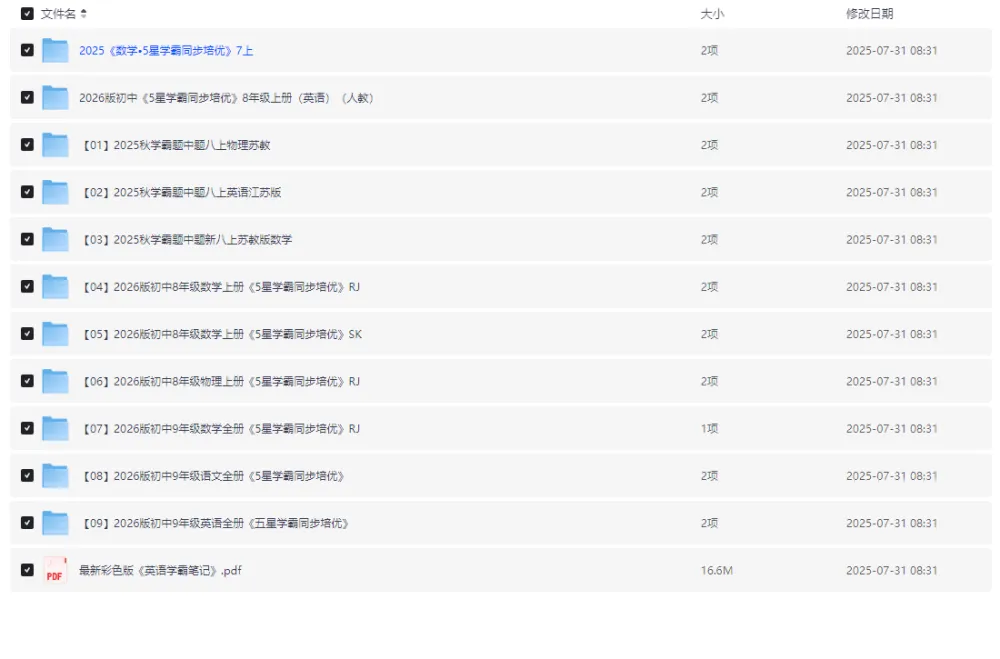1000x659 pixels.
Task: Click the 文件名 column header text
Action: coord(58,14)
